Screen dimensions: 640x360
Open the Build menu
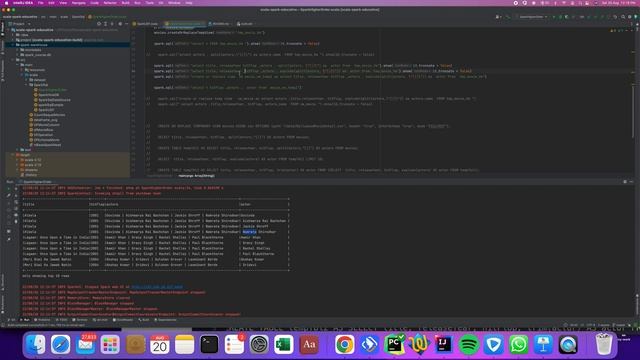[x=125, y=3]
